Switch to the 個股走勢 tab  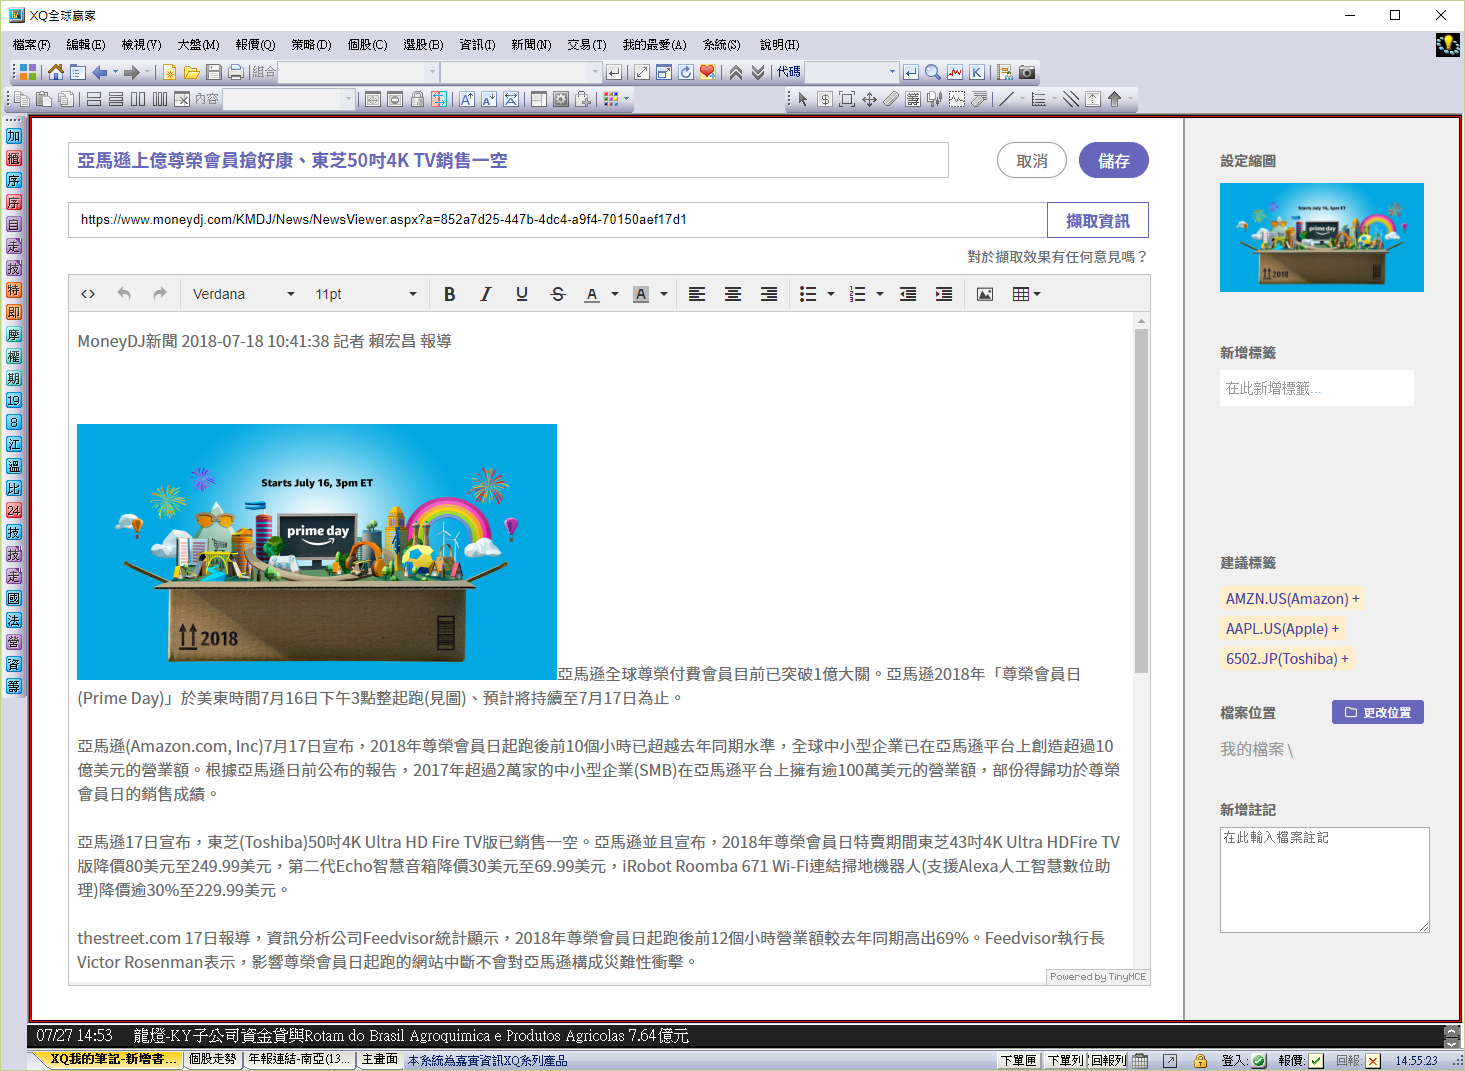tap(213, 1059)
